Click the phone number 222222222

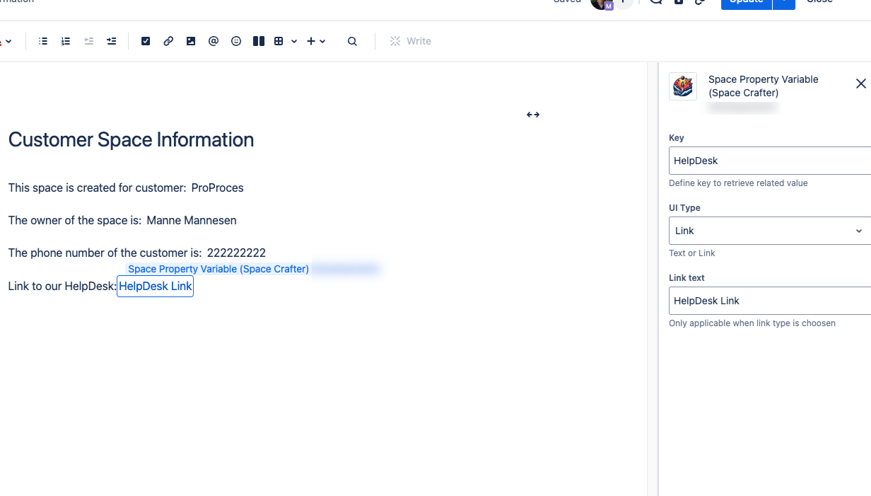(236, 253)
